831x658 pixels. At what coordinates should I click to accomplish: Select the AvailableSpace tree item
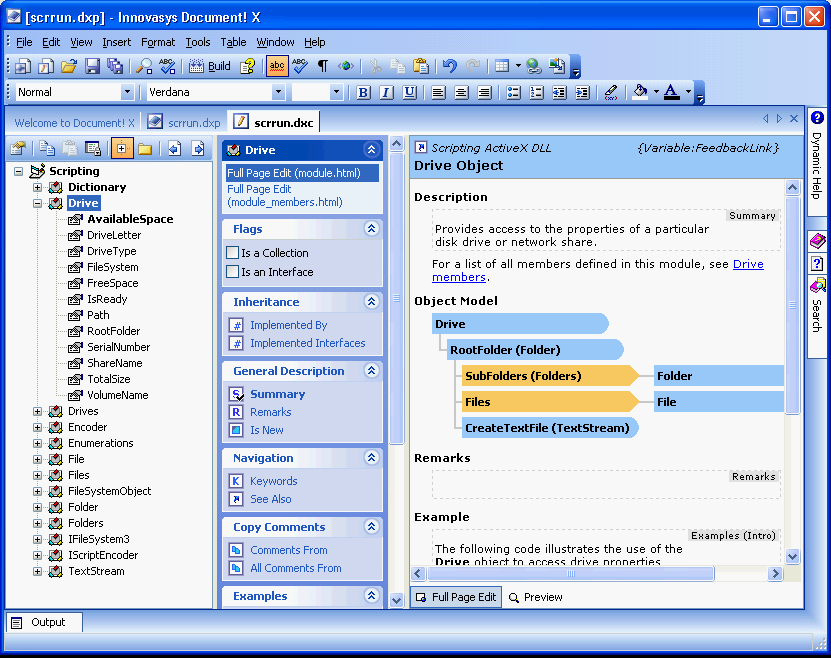pyautogui.click(x=130, y=219)
